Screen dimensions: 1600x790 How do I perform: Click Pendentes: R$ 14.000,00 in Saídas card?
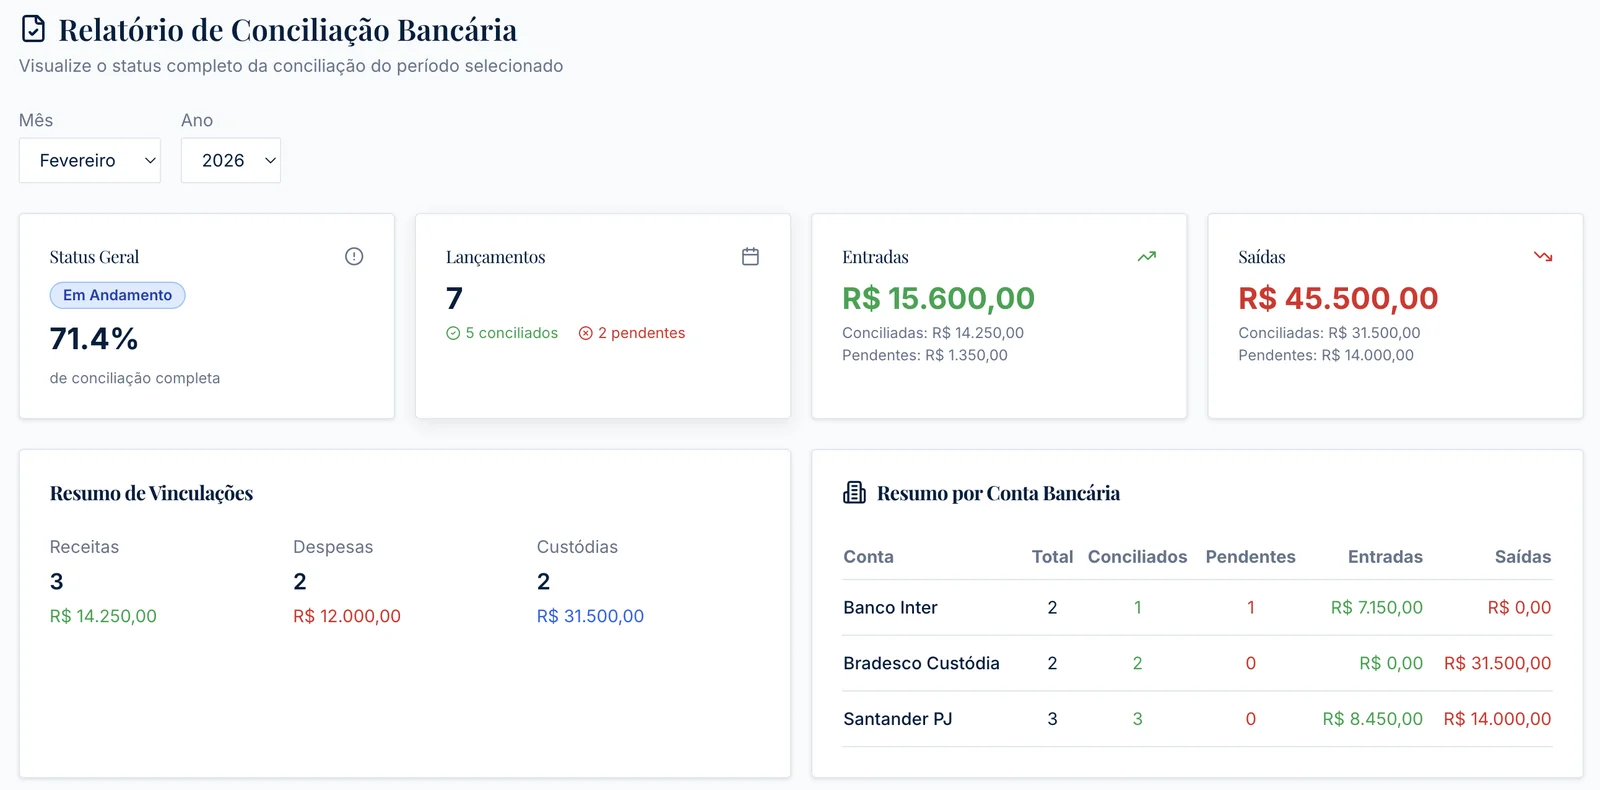[x=1326, y=355]
